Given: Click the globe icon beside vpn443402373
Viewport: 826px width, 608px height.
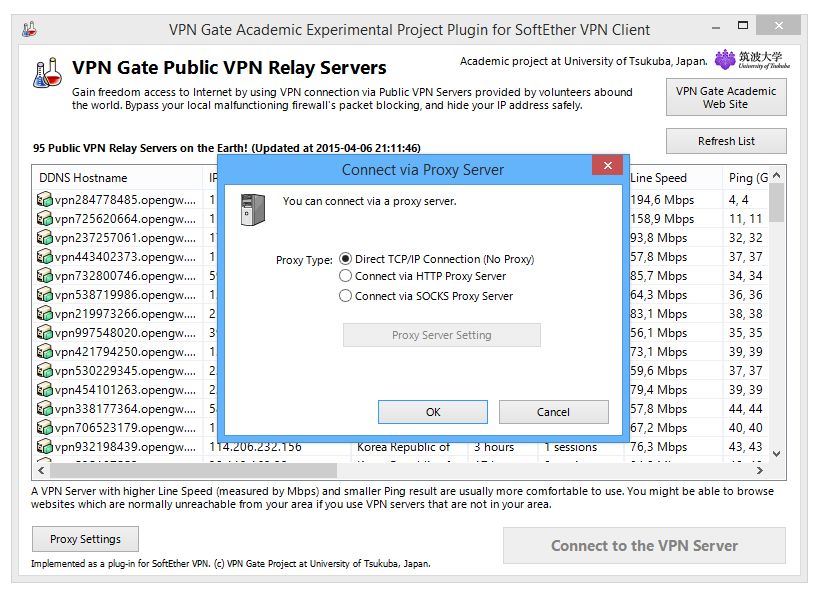Looking at the screenshot, I should click(x=45, y=256).
